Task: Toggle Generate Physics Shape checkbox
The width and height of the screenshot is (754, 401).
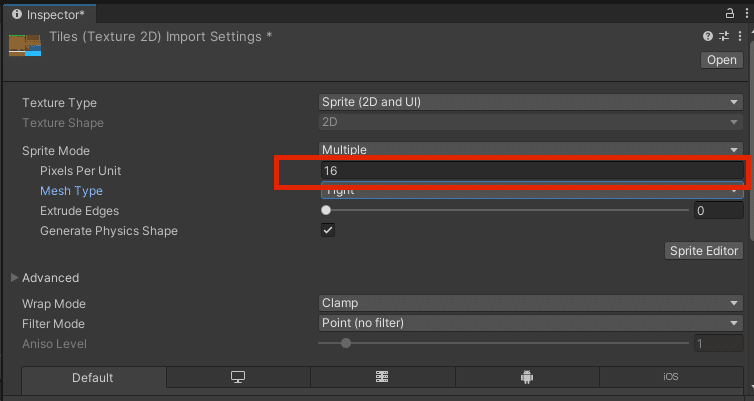Action: 328,230
